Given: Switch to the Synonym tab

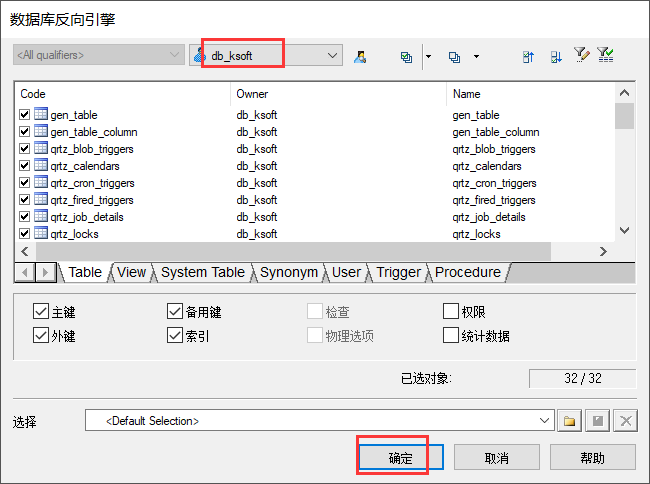Looking at the screenshot, I should [289, 272].
